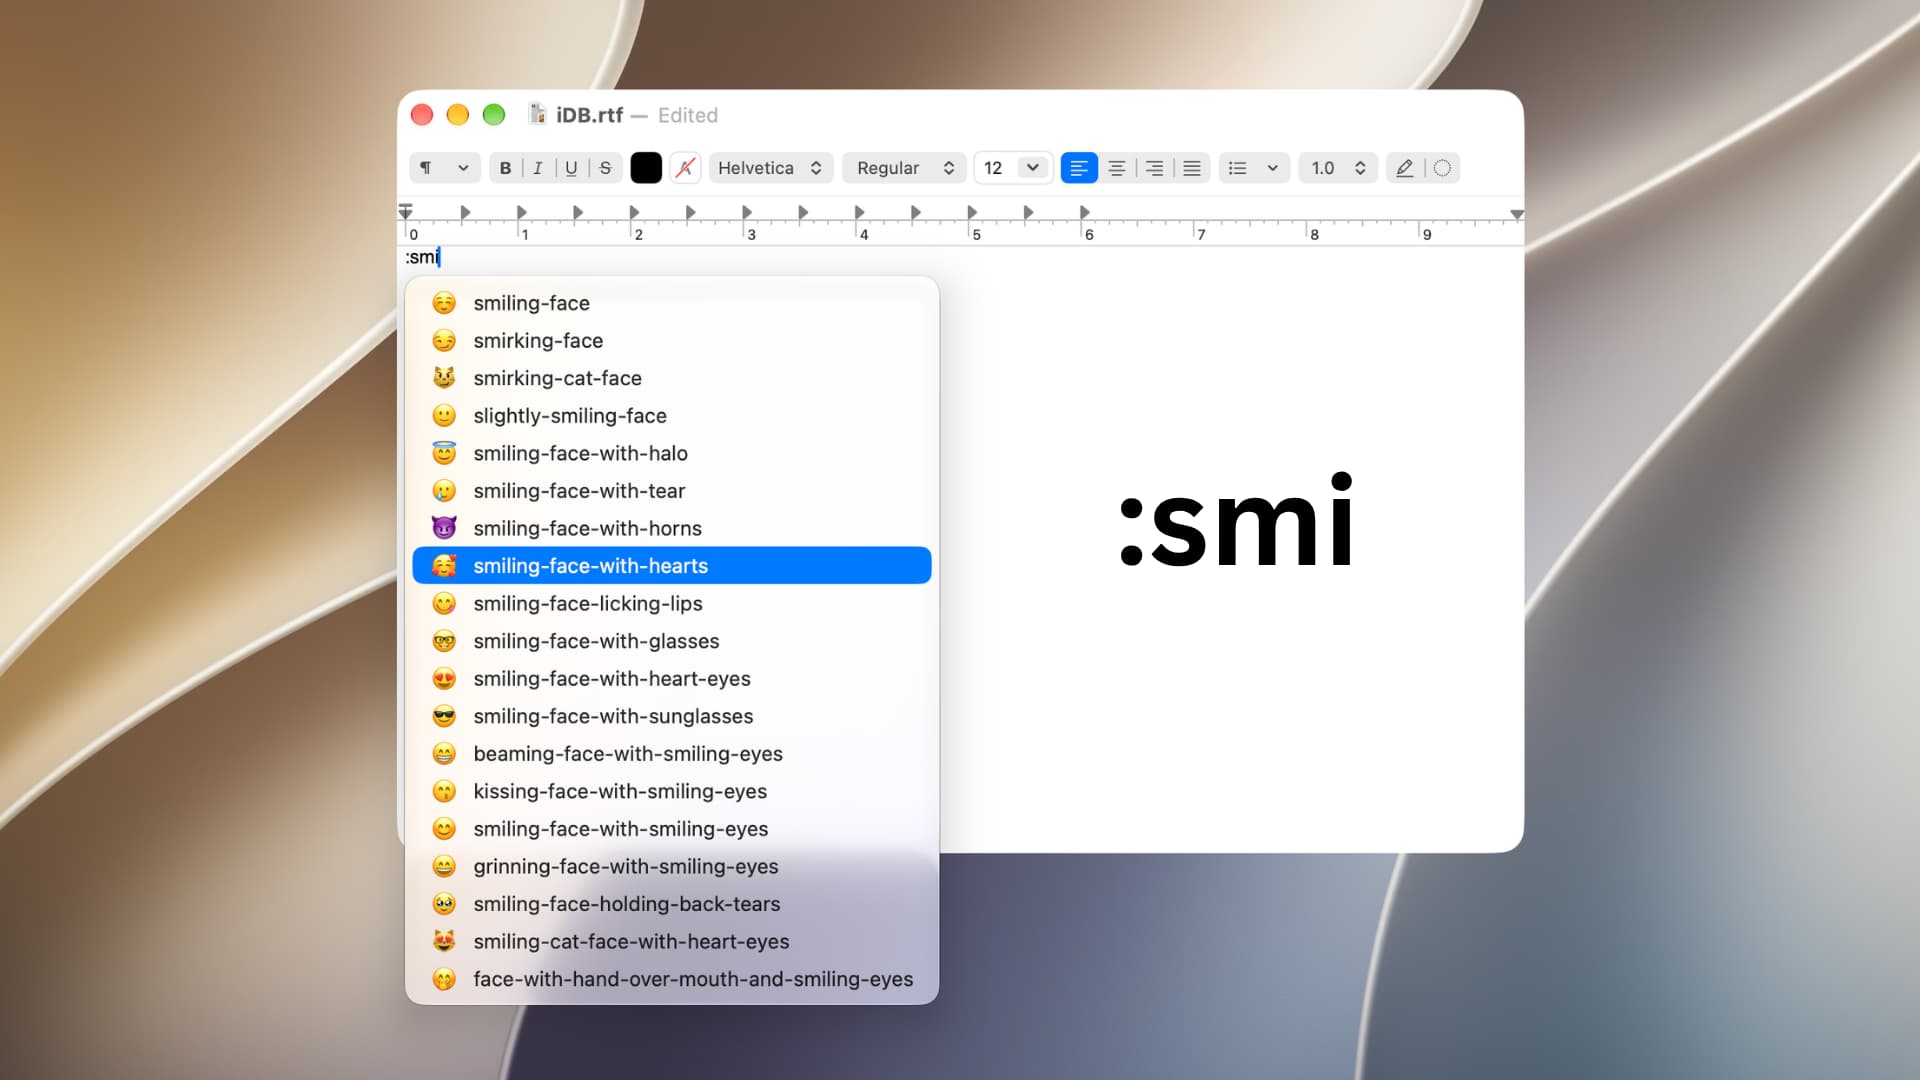Toggle italic formatting
Image resolution: width=1920 pixels, height=1080 pixels.
click(x=538, y=168)
